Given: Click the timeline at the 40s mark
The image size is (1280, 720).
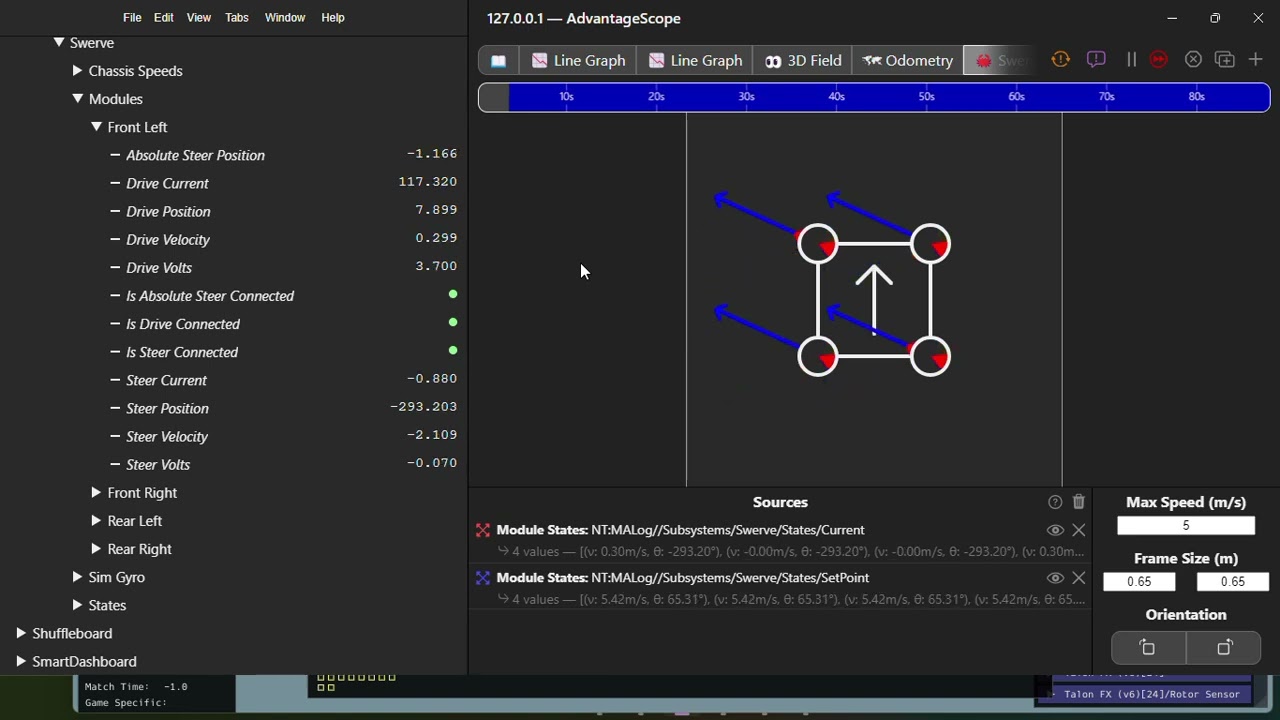Looking at the screenshot, I should [836, 97].
